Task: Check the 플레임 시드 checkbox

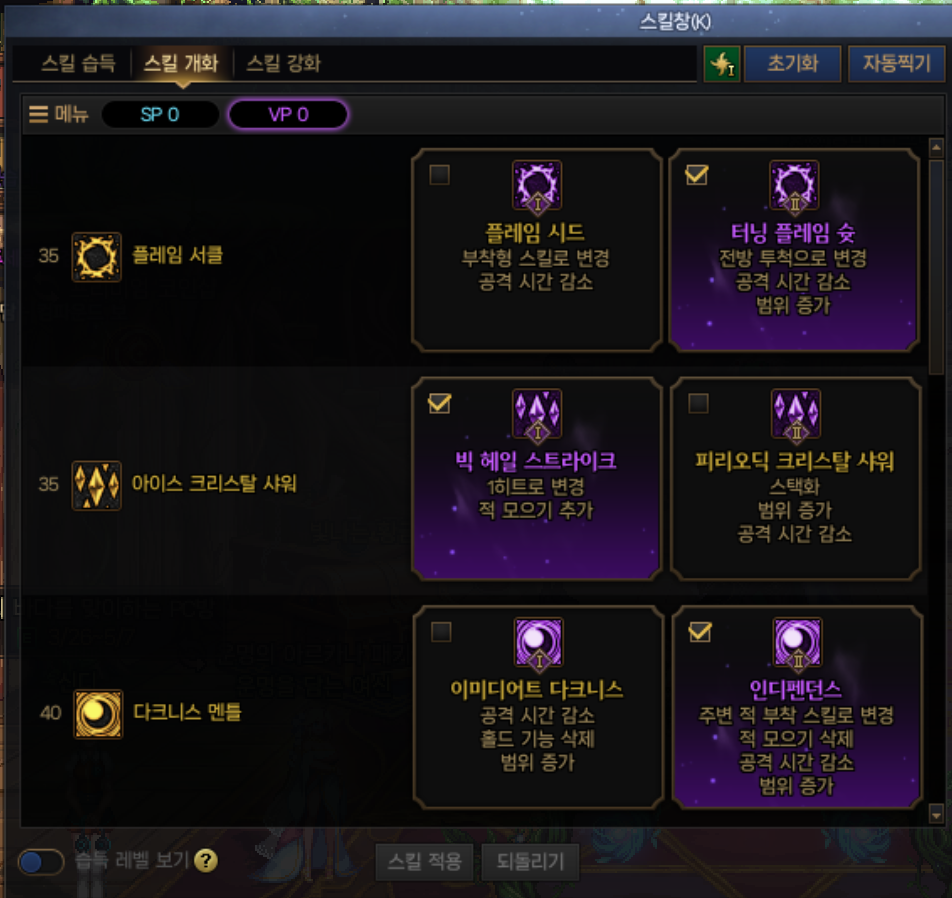Action: click(x=440, y=175)
